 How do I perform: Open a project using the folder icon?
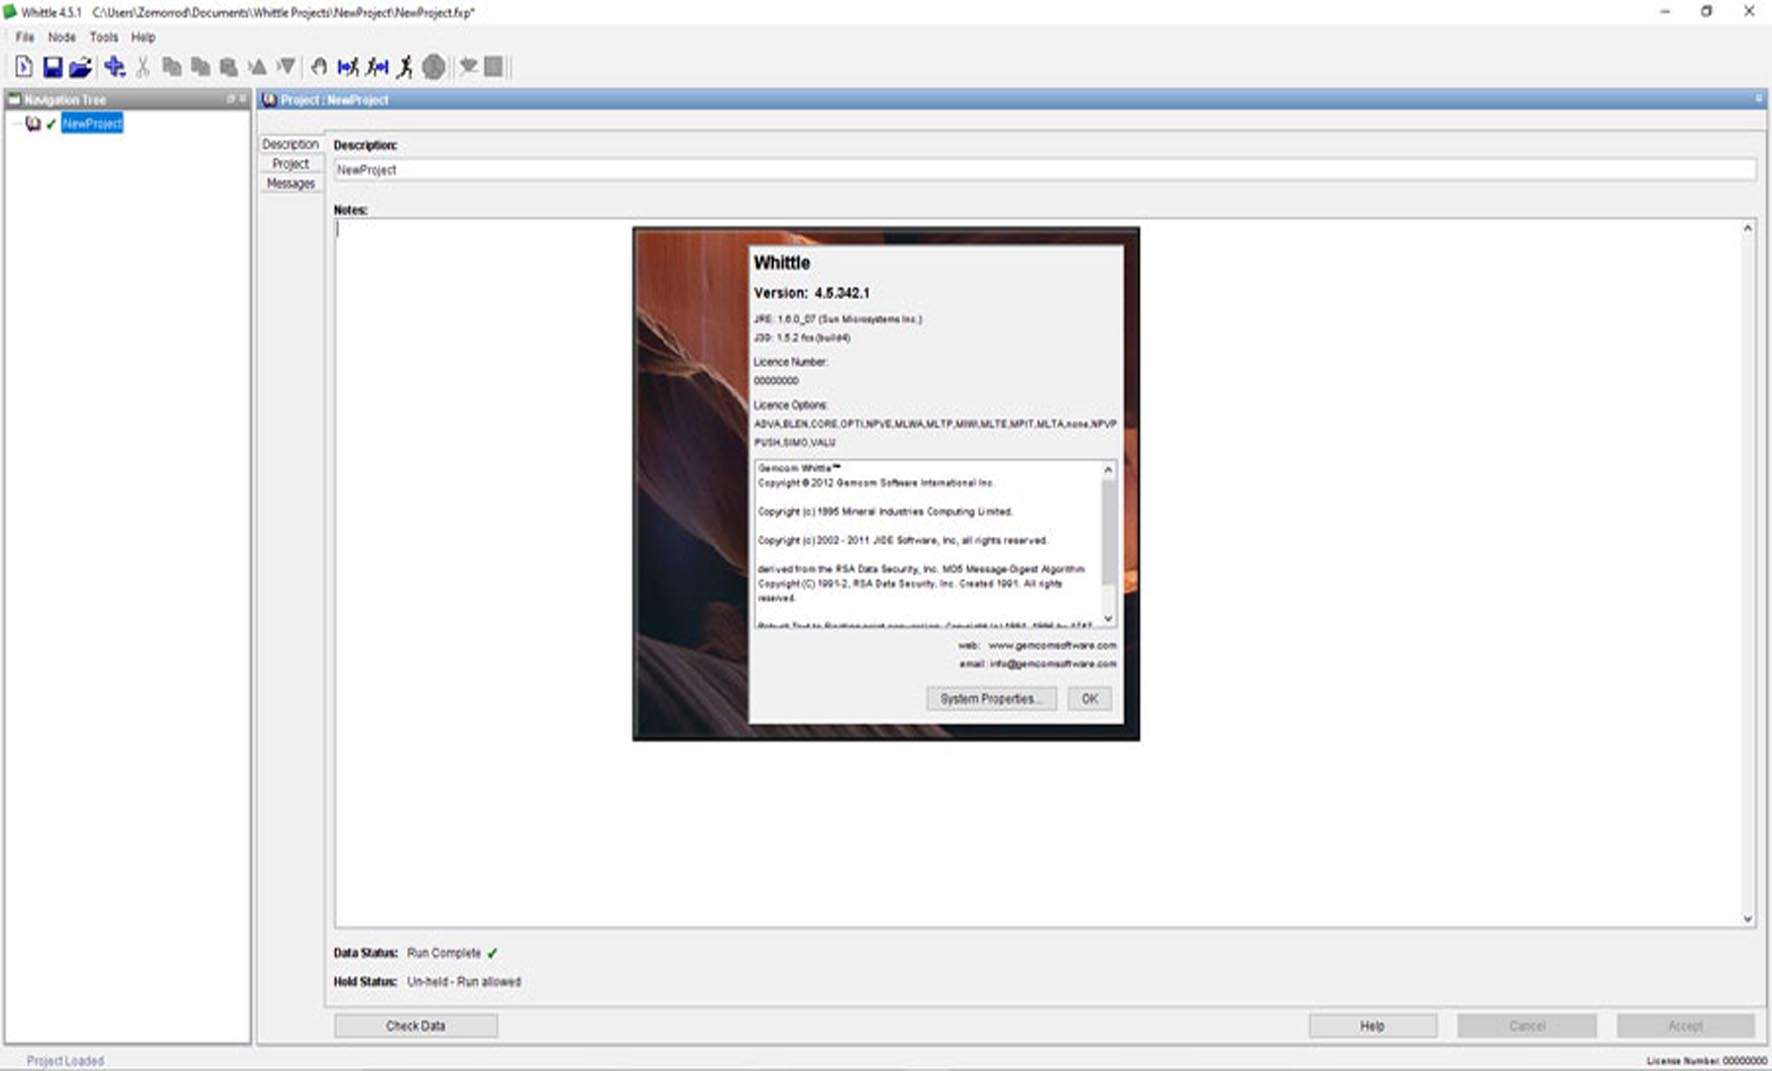click(x=80, y=67)
